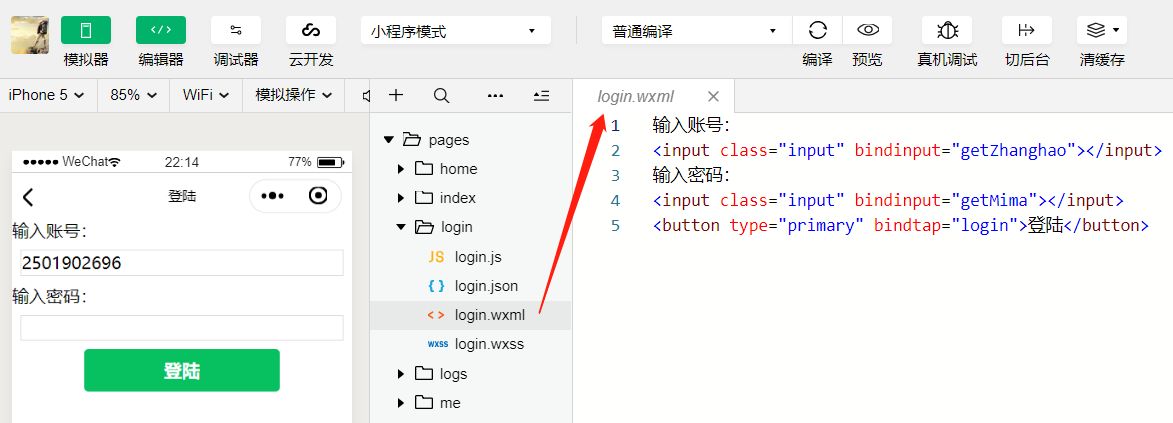Click the preview (预览) eye icon

(868, 31)
